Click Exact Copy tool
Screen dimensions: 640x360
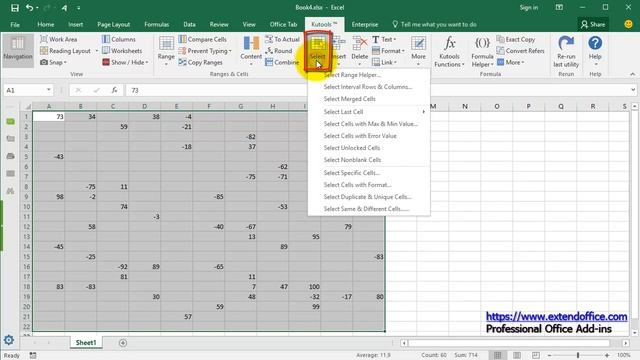click(x=516, y=39)
